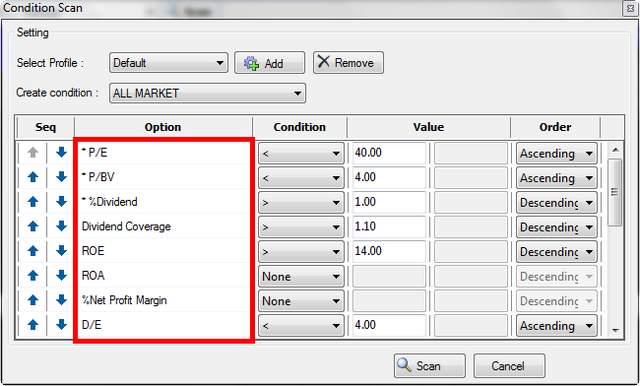Click the Remove profile button

coord(348,63)
